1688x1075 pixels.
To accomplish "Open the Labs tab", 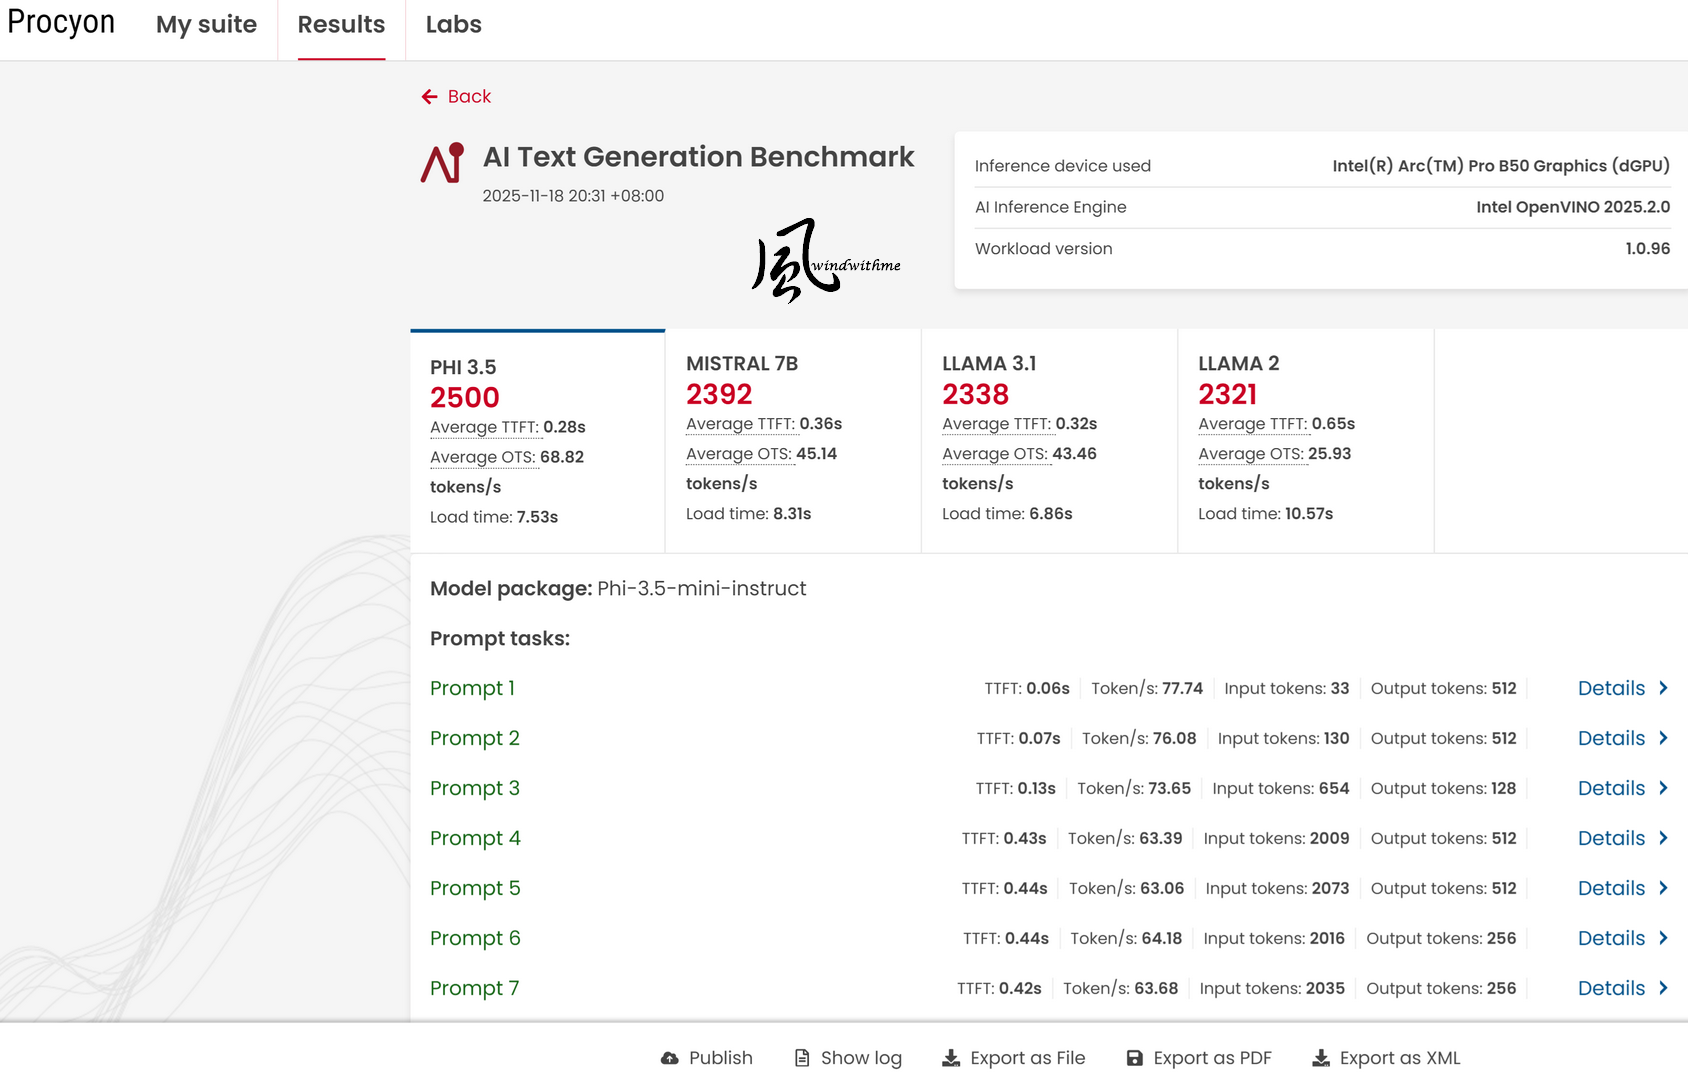I will tap(453, 25).
